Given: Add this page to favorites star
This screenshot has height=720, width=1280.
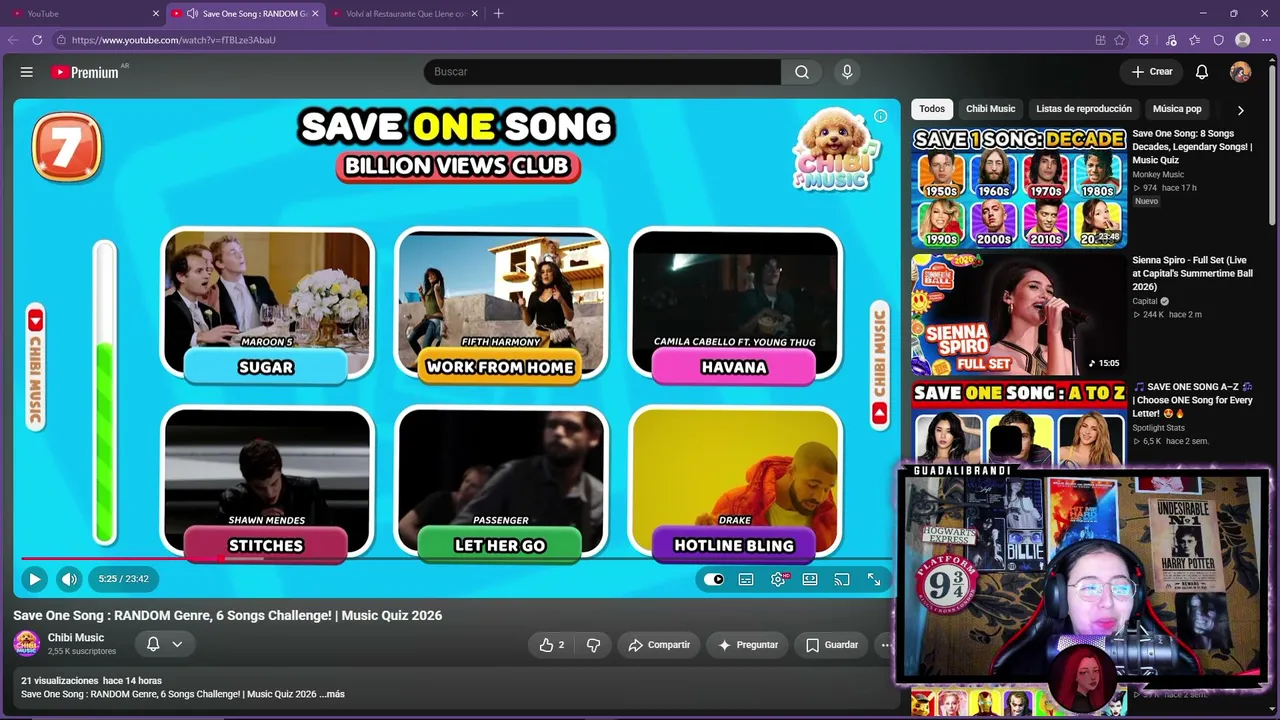Looking at the screenshot, I should click(1119, 40).
